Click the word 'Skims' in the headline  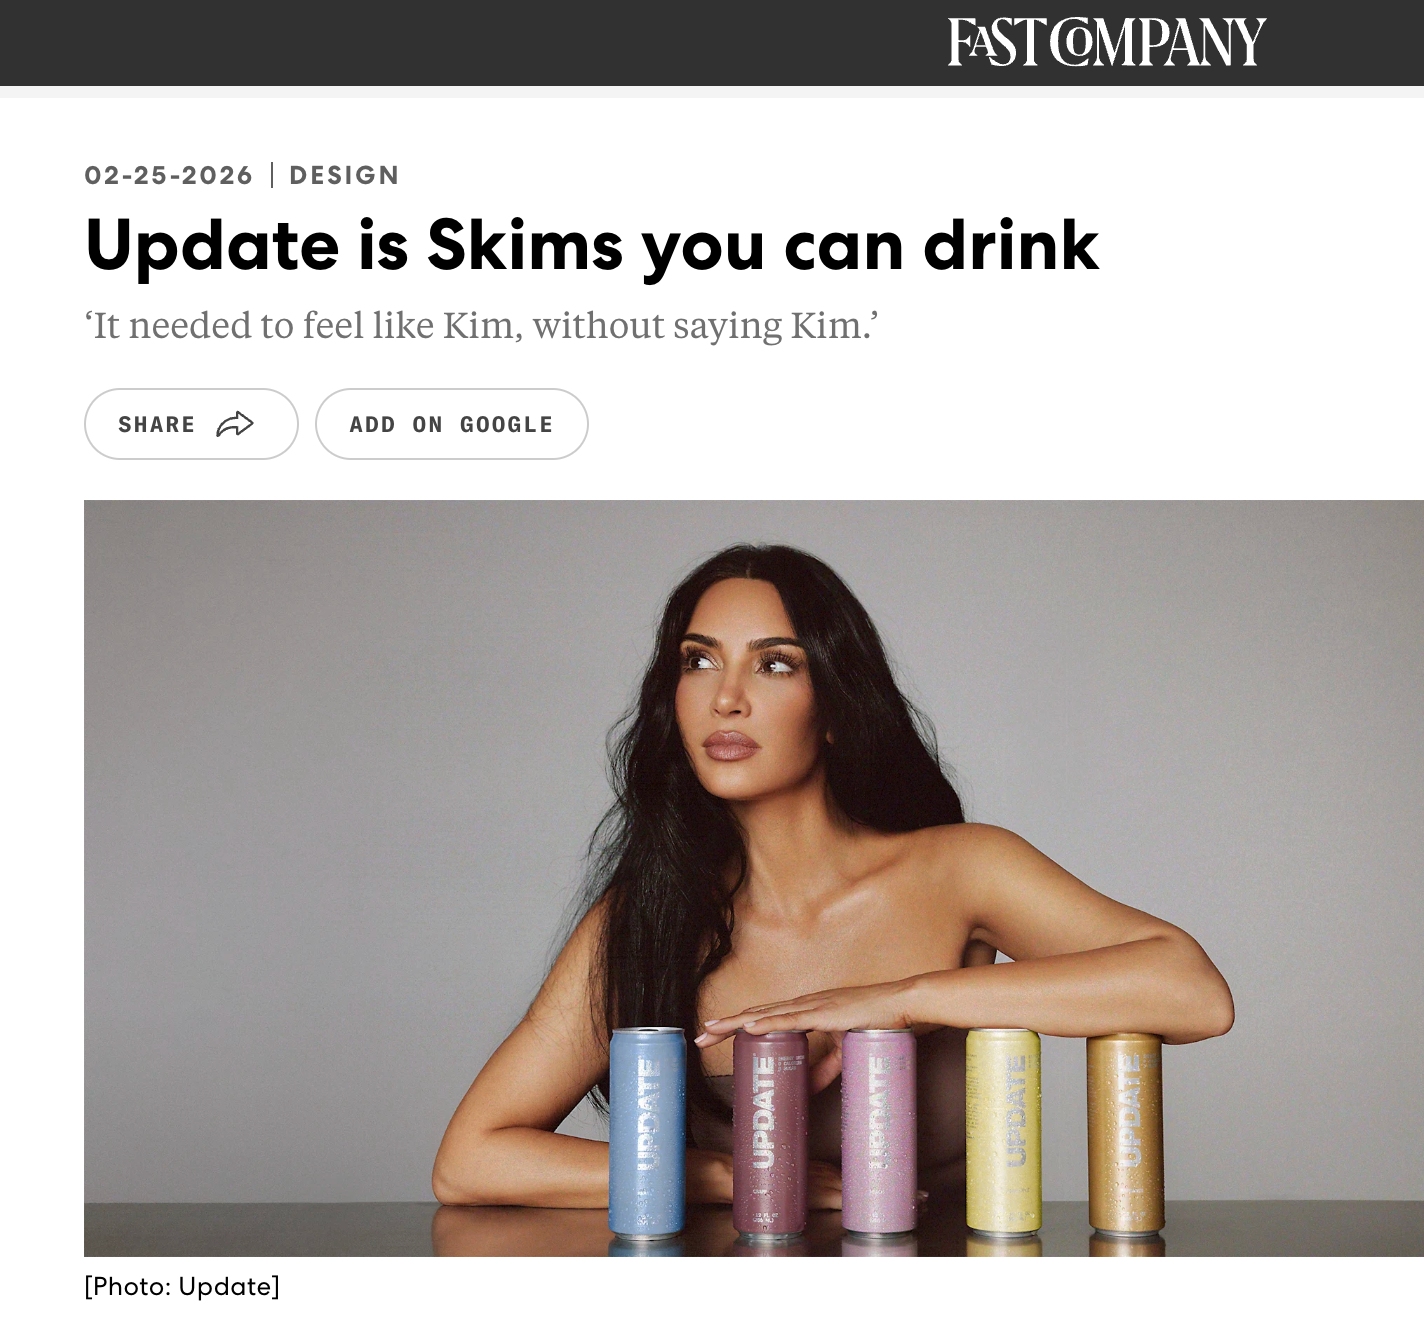click(525, 245)
